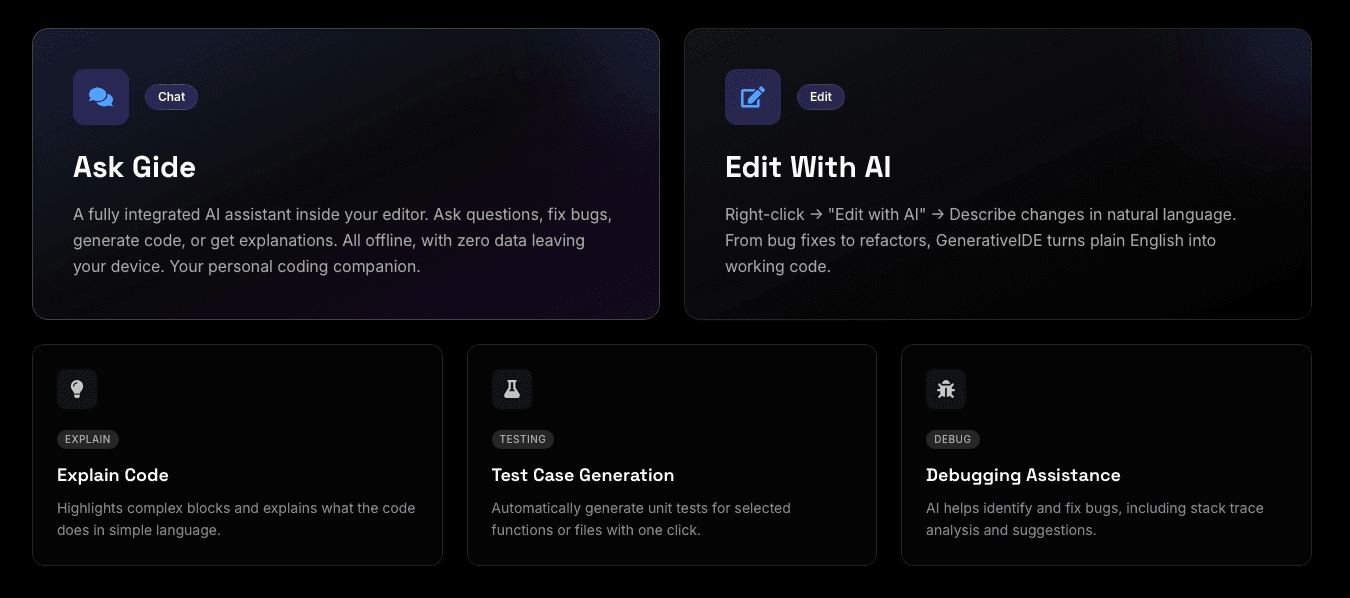Click the chat bubbles icon

click(x=101, y=97)
